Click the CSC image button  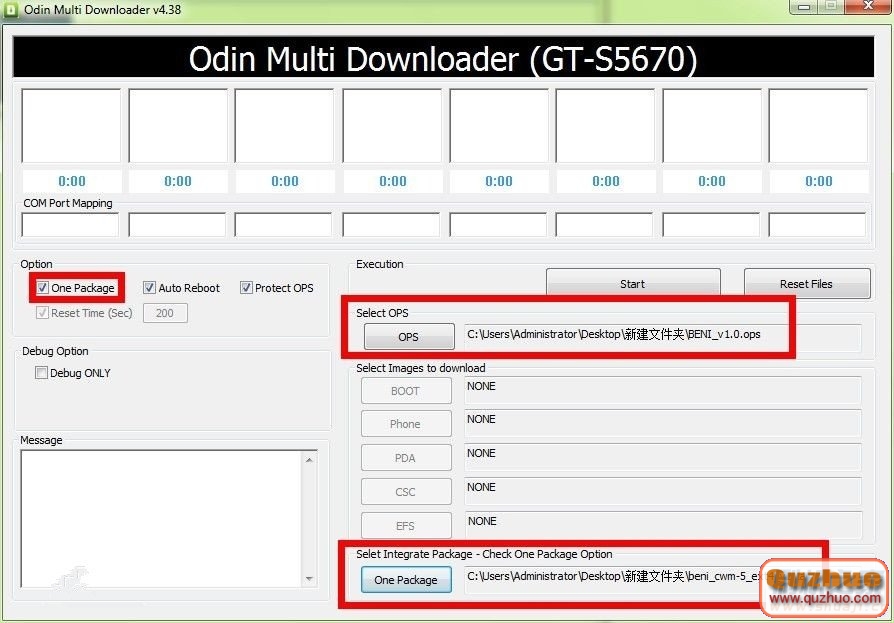coord(406,491)
